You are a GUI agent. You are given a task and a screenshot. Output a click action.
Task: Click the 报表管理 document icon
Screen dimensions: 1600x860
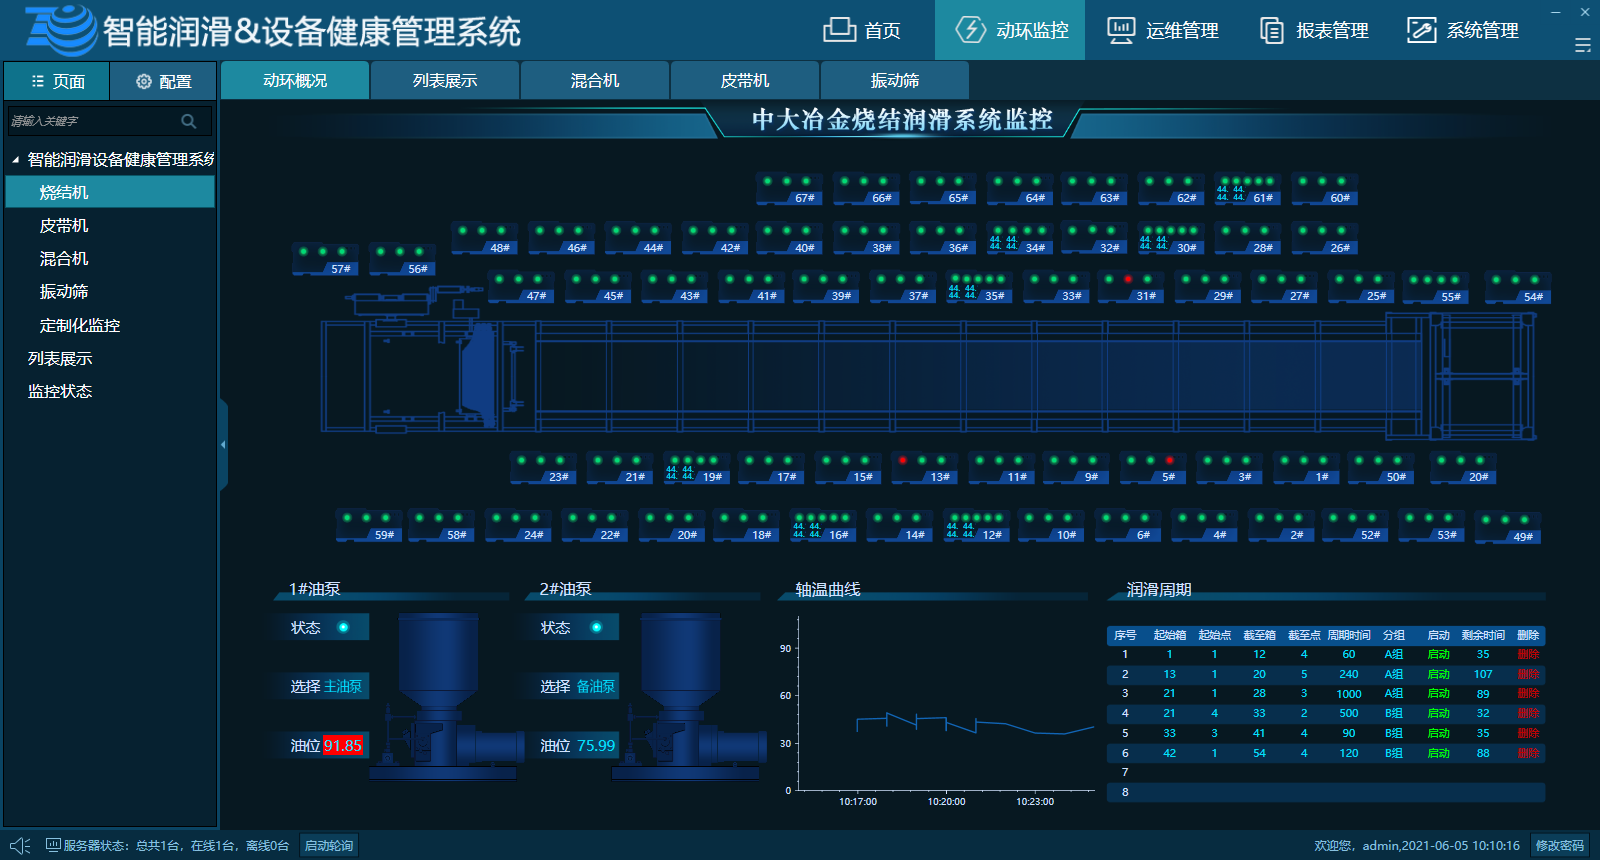point(1271,30)
